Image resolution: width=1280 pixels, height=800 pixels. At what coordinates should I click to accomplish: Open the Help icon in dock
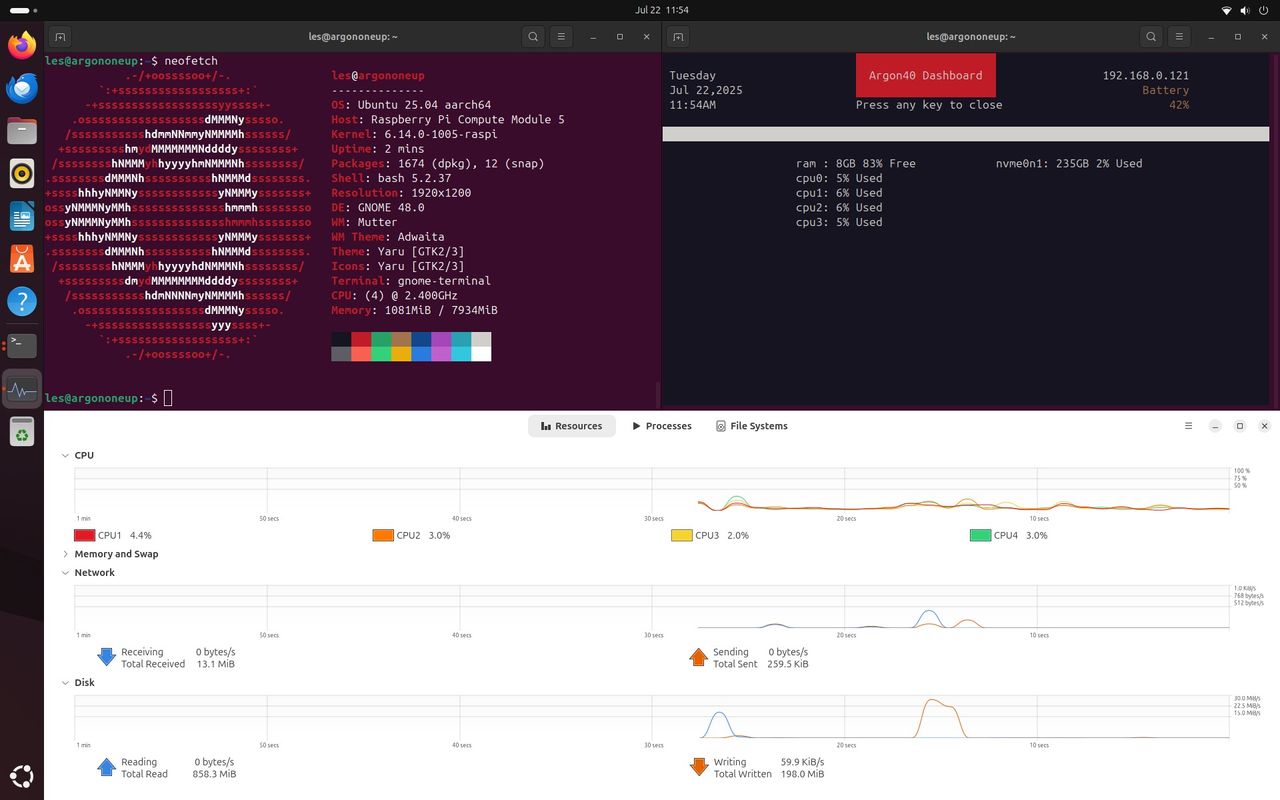click(x=22, y=302)
